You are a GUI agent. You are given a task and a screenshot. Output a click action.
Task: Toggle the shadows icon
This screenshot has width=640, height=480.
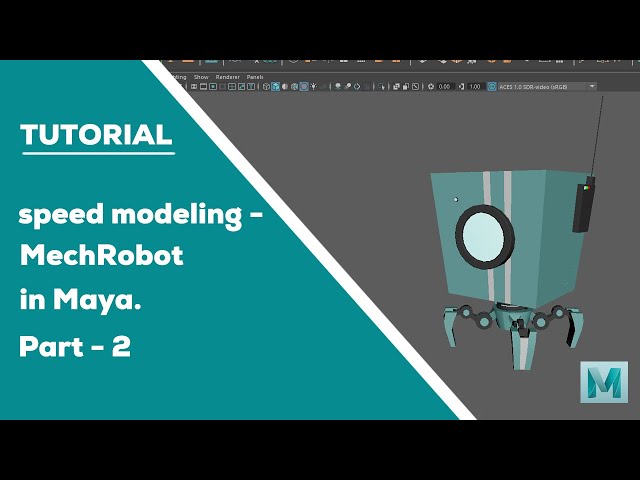[x=323, y=87]
